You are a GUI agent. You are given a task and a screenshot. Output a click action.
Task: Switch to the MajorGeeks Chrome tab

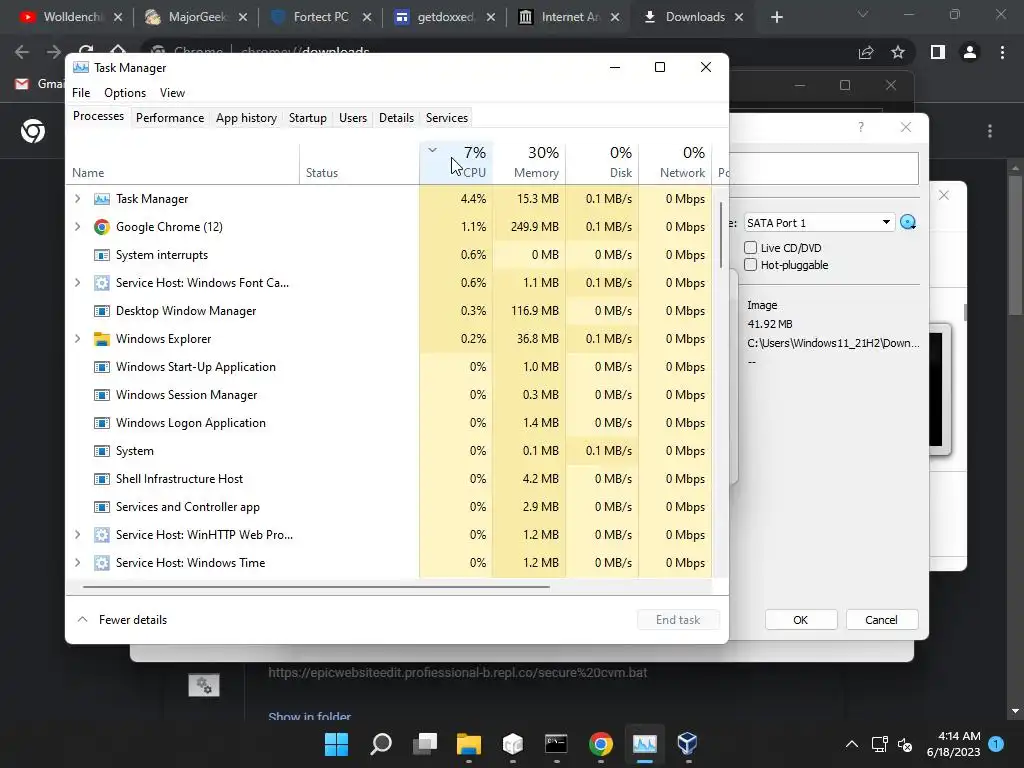coord(195,17)
